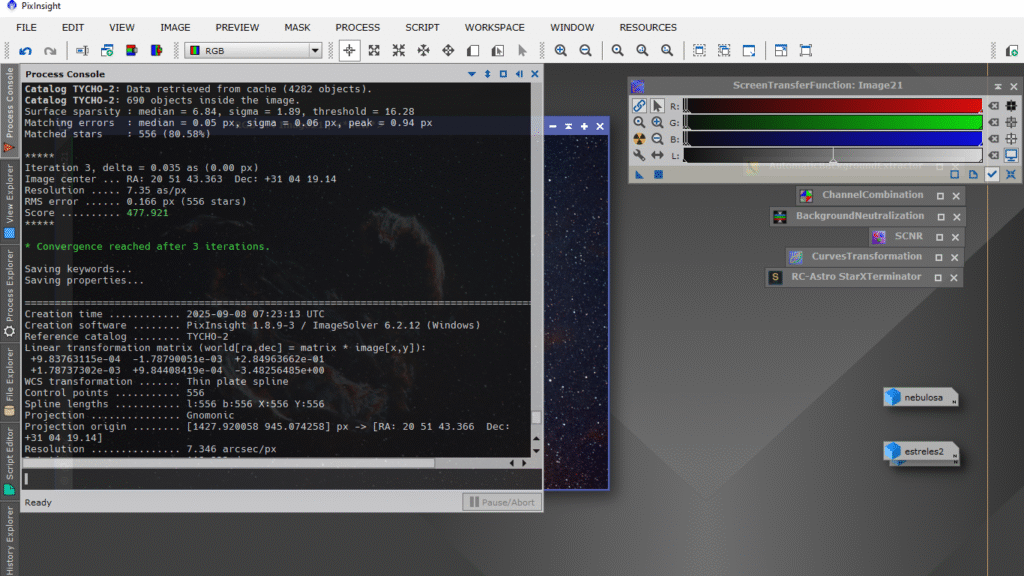Open the WORKSPACE menu
The image size is (1024, 576).
click(494, 27)
